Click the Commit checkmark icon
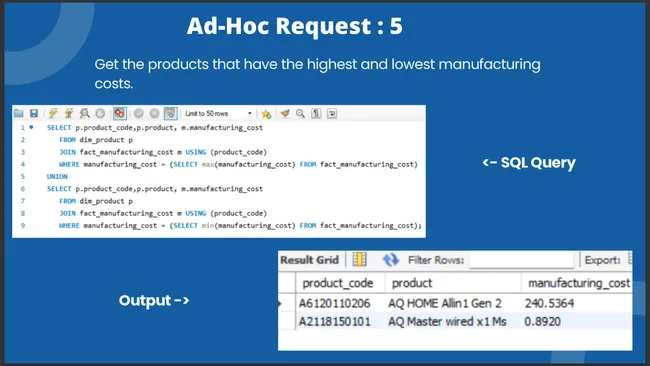The image size is (650, 366). click(138, 113)
